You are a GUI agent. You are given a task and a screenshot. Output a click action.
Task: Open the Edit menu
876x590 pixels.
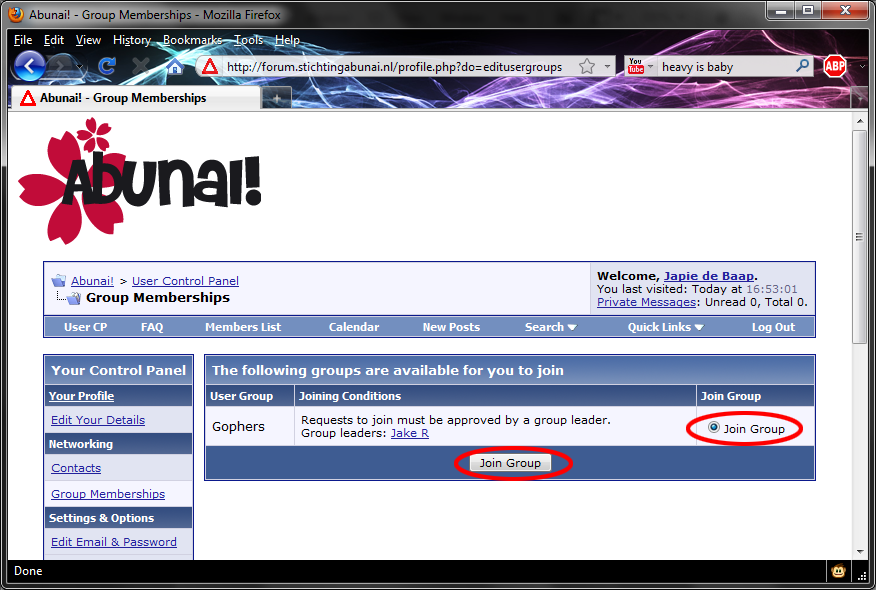coord(54,40)
